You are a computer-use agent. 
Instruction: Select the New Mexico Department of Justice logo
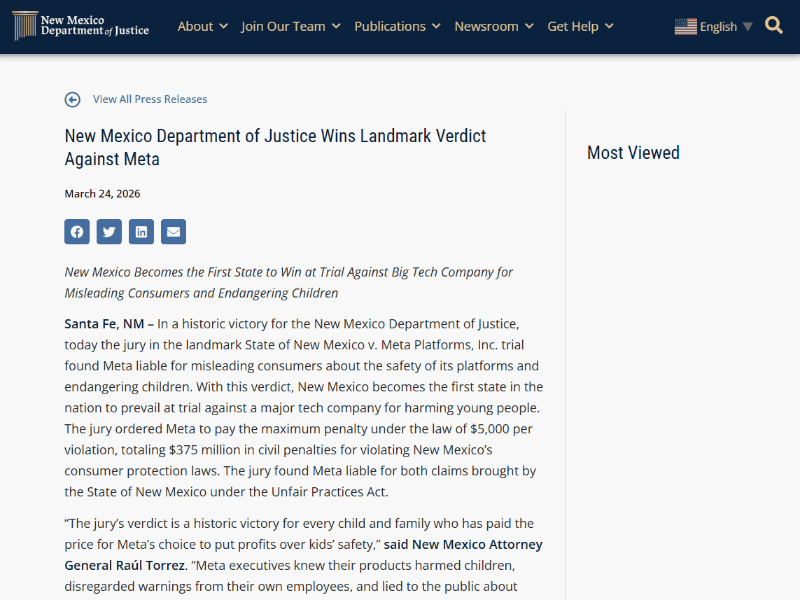[x=80, y=26]
